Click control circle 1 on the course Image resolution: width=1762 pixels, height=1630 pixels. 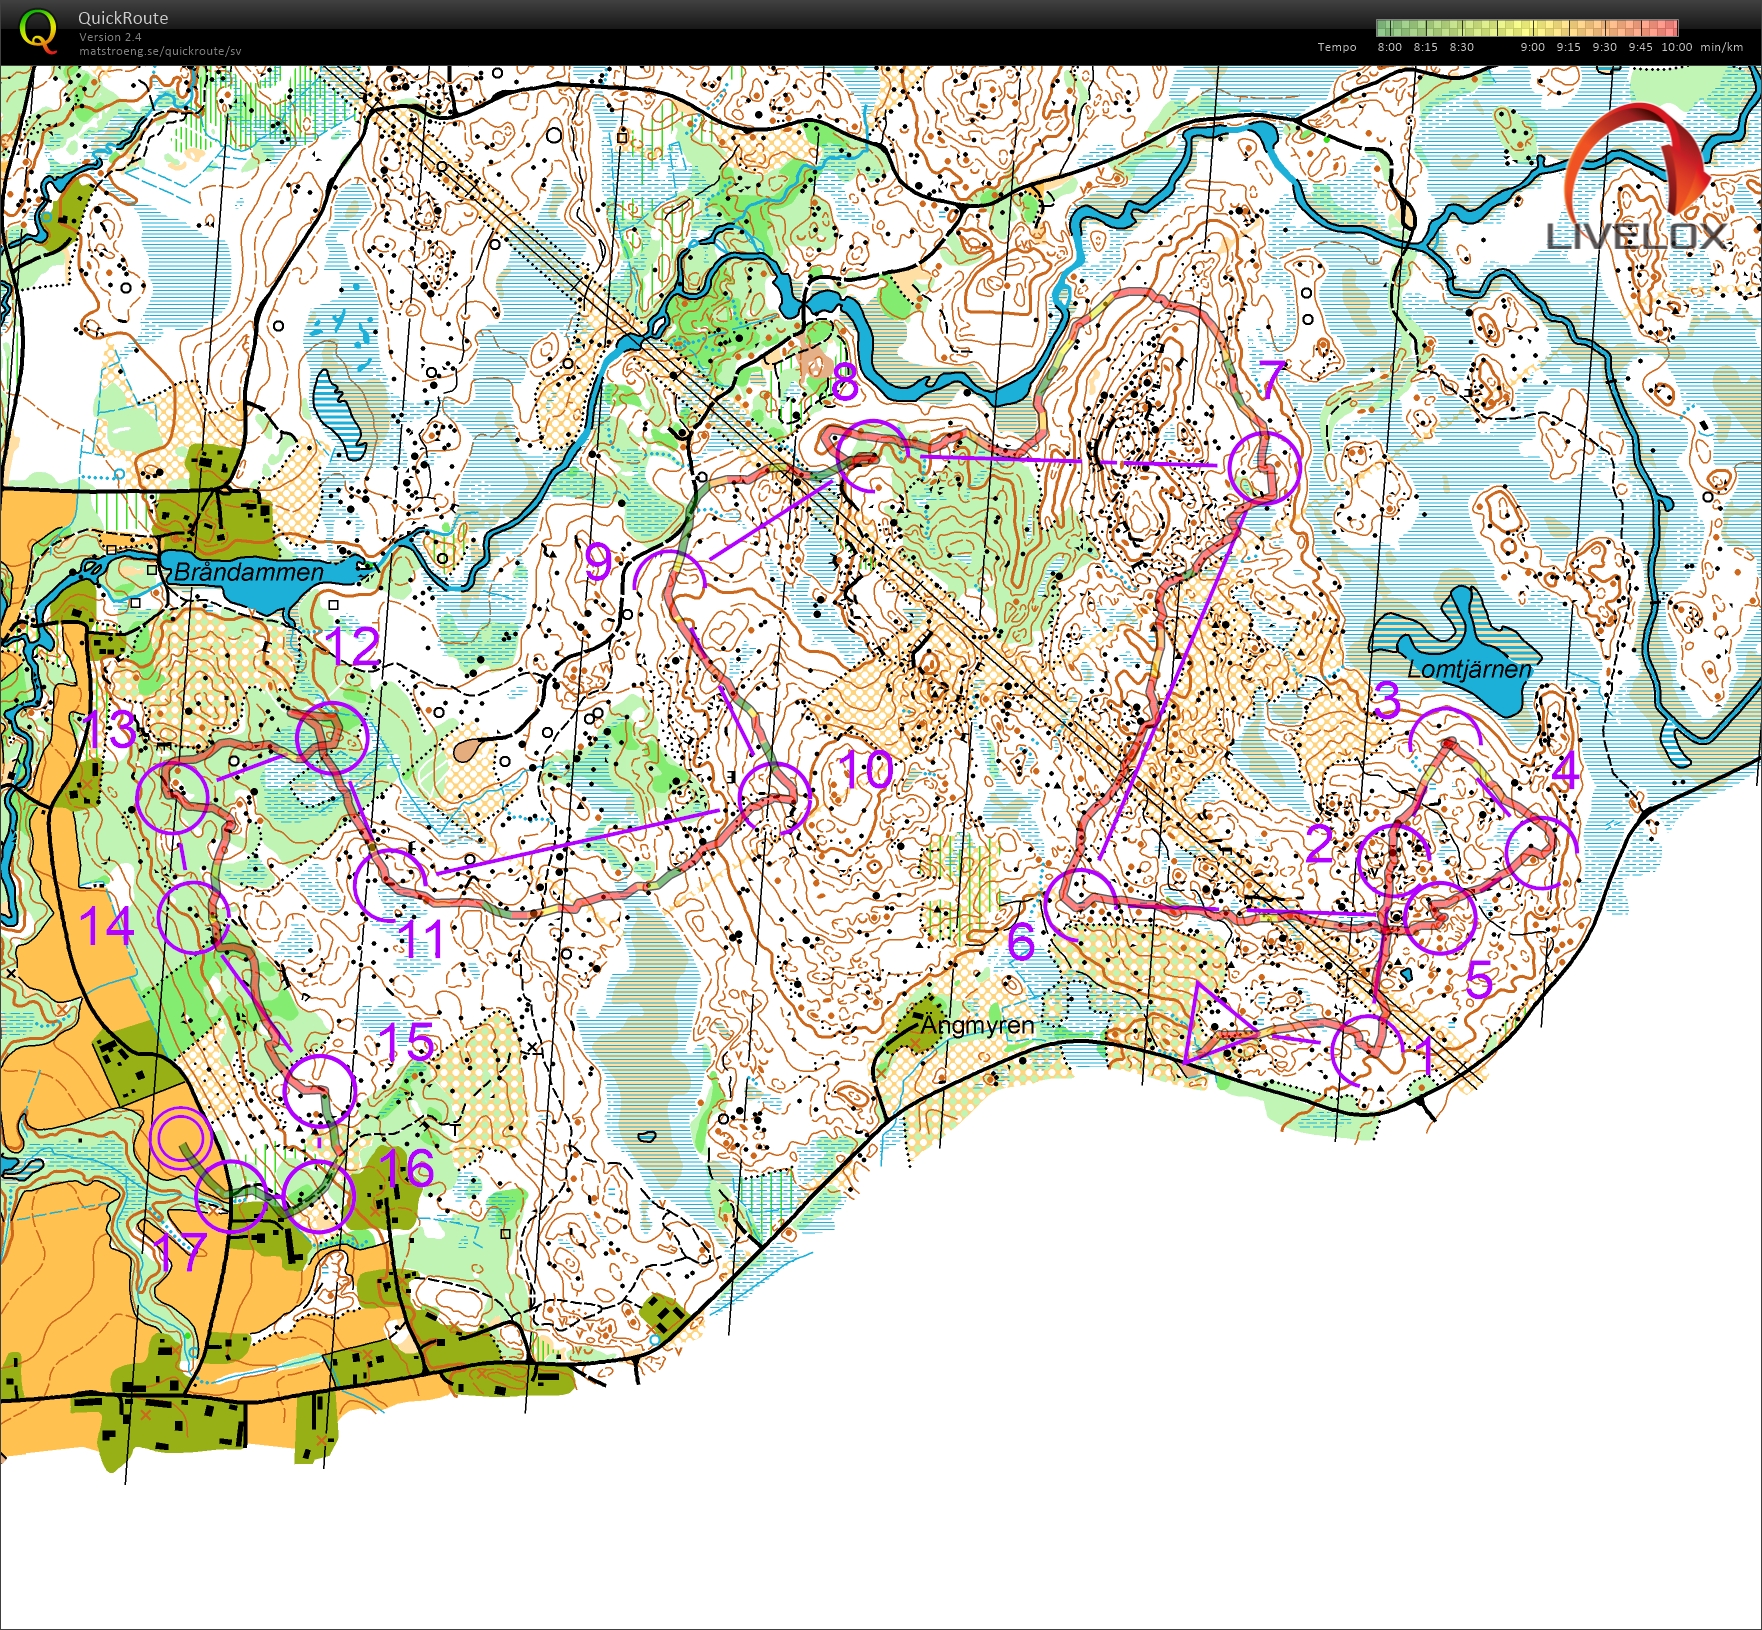point(1368,1050)
